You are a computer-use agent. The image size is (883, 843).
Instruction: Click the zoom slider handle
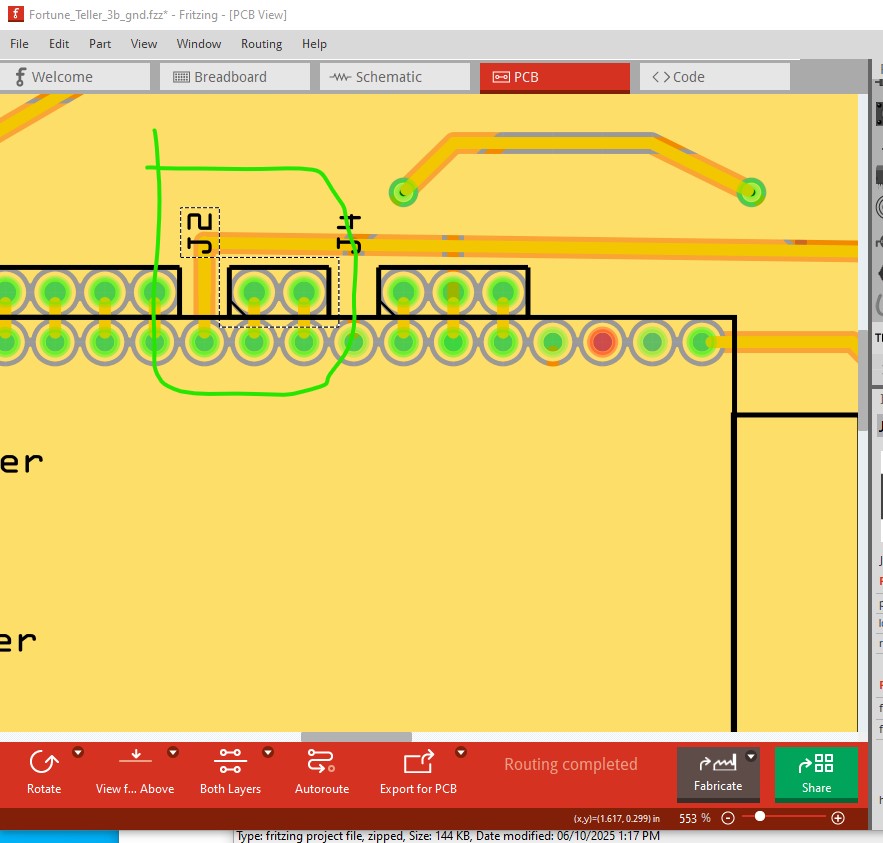(x=760, y=817)
